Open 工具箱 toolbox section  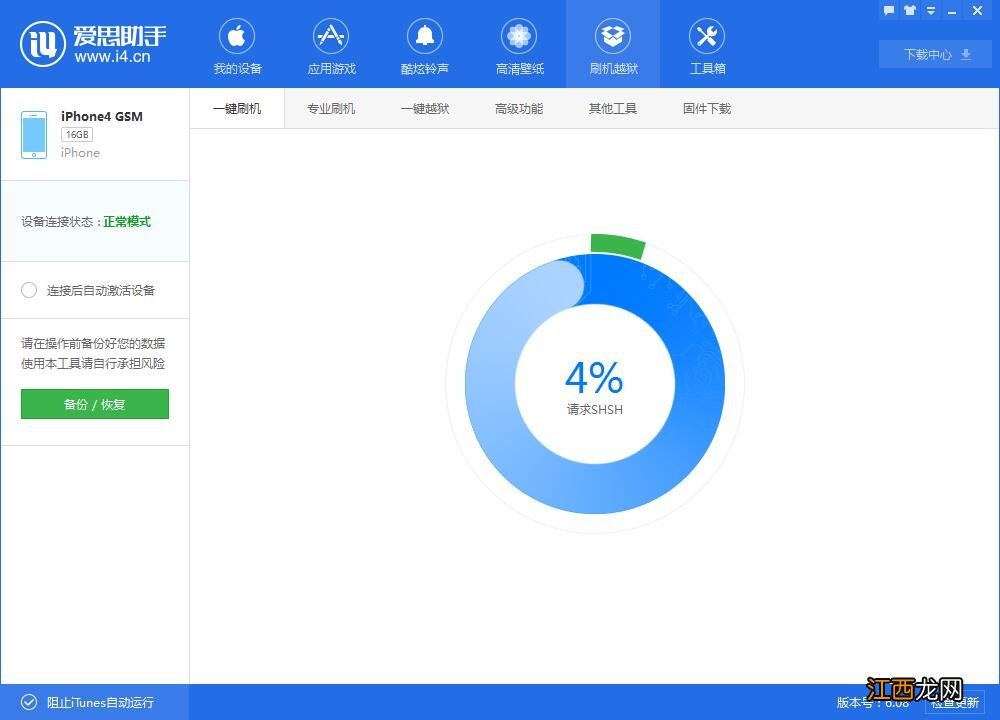click(x=707, y=47)
